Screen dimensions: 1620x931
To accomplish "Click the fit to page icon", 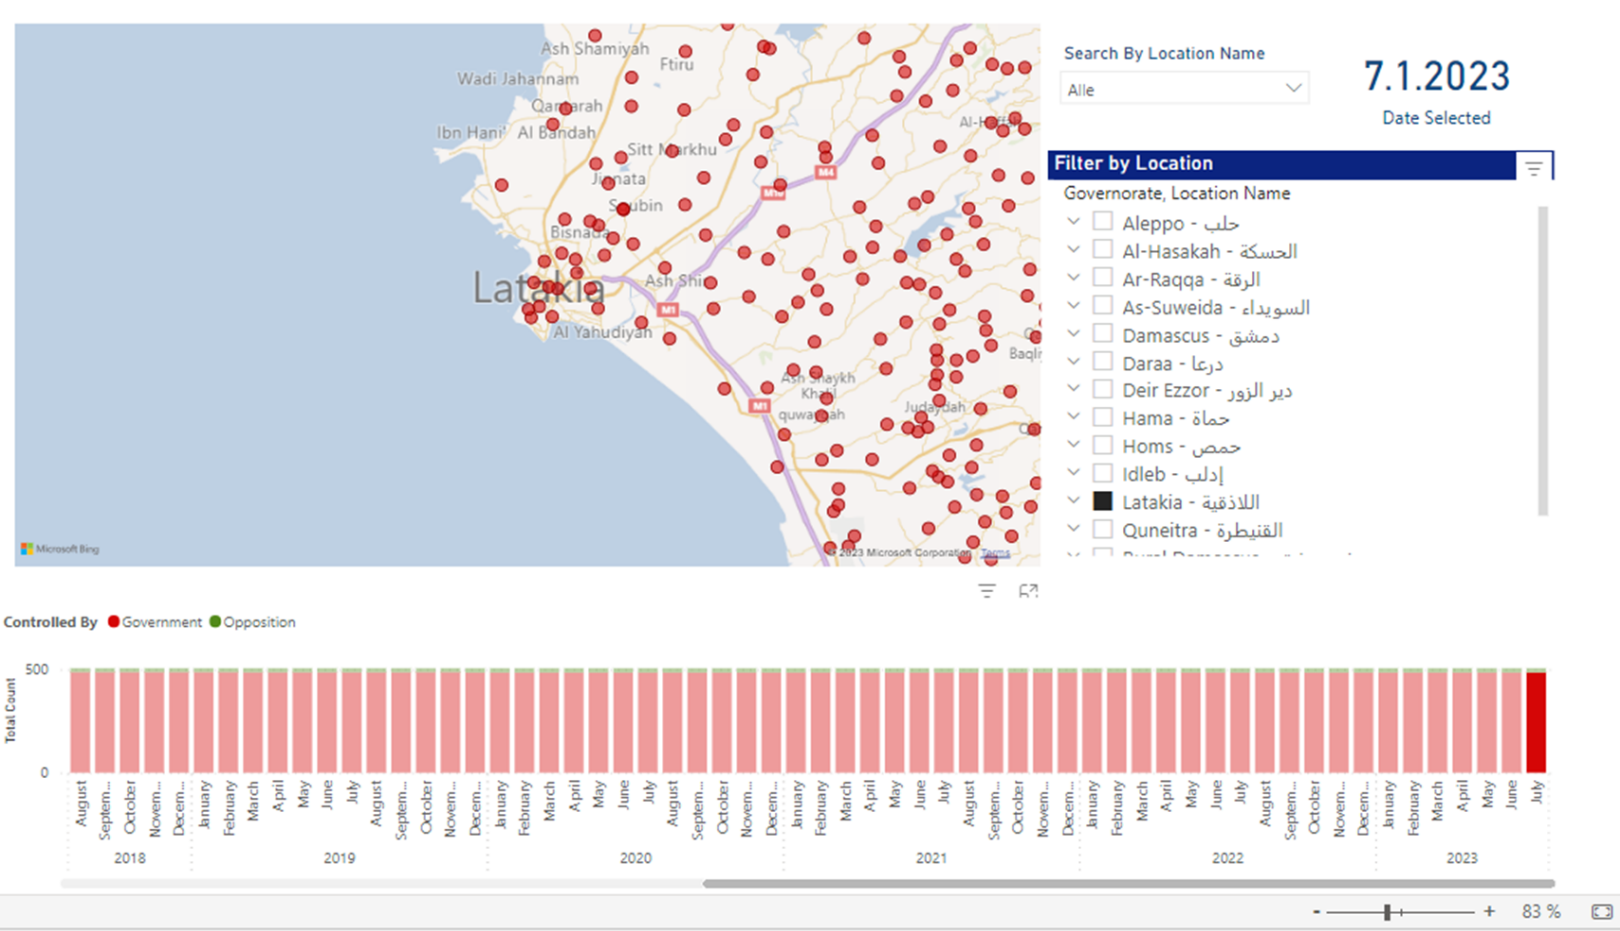I will tap(1601, 911).
